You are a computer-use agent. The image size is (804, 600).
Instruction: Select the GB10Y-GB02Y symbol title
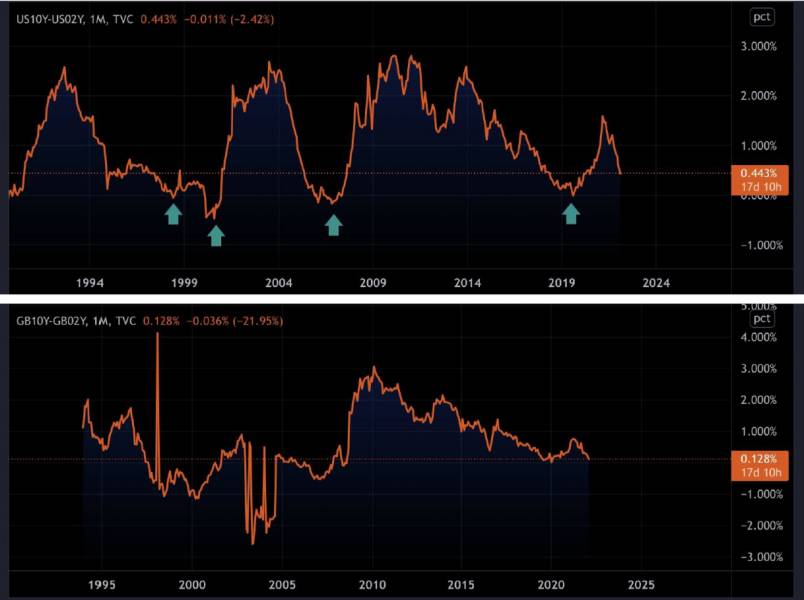coord(50,321)
